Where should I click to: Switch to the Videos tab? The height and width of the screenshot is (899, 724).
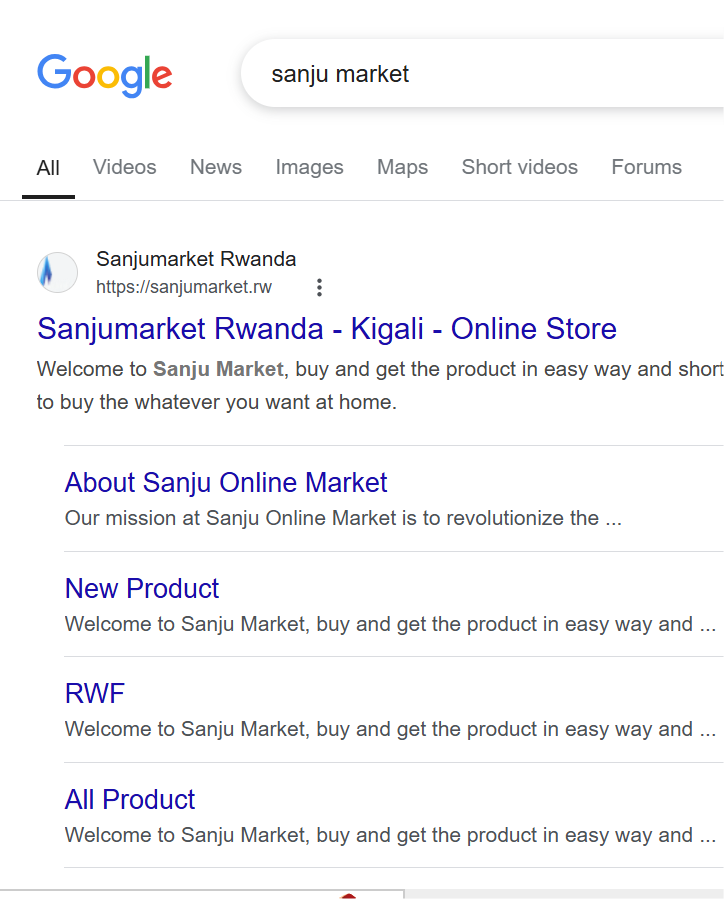point(124,167)
